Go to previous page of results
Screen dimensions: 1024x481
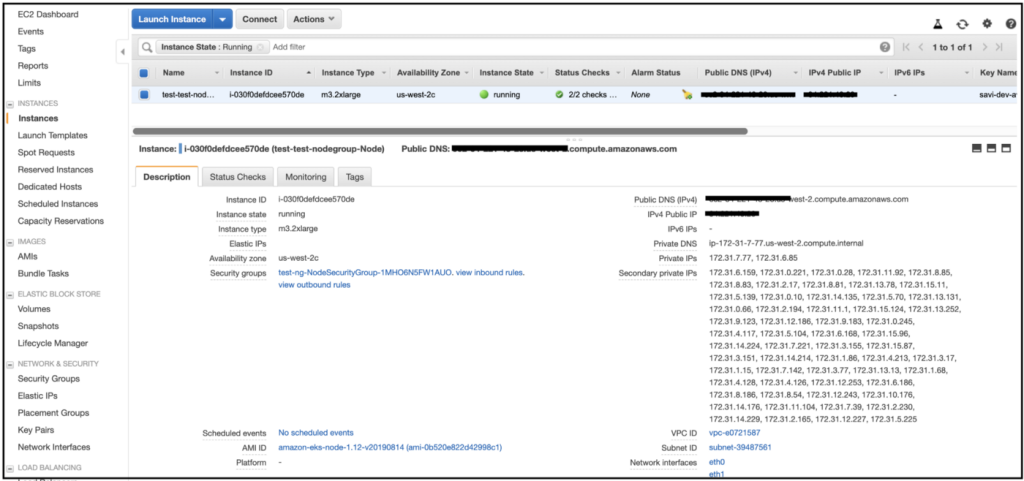(x=921, y=47)
